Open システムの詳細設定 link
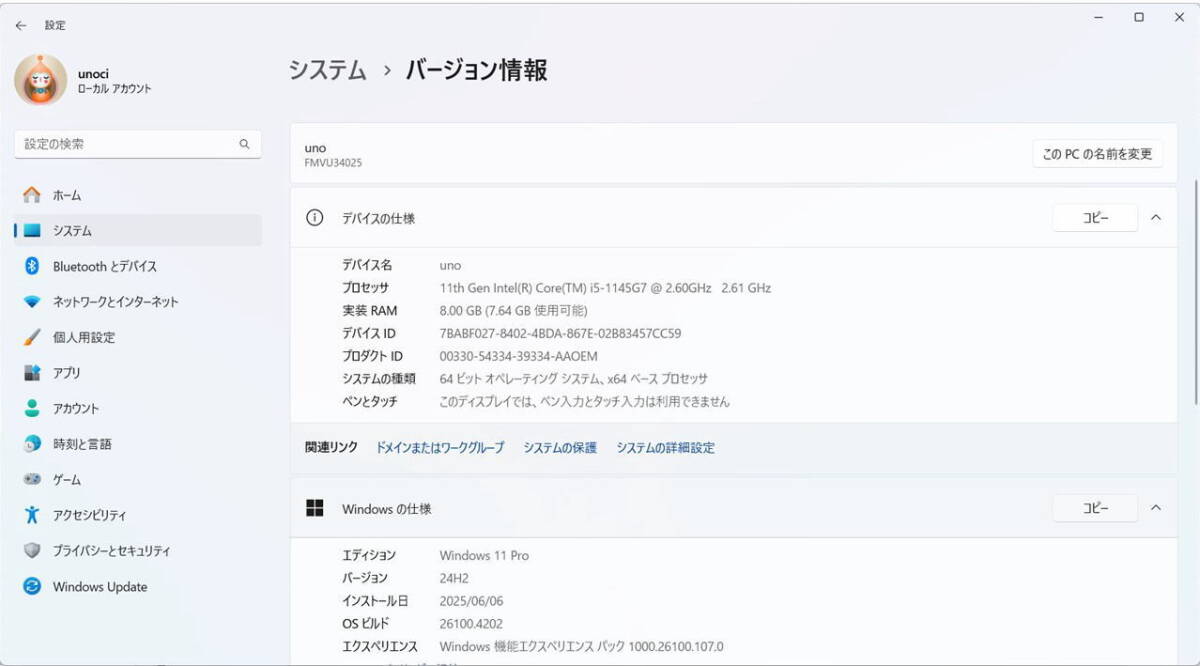Image resolution: width=1200 pixels, height=666 pixels. [666, 448]
